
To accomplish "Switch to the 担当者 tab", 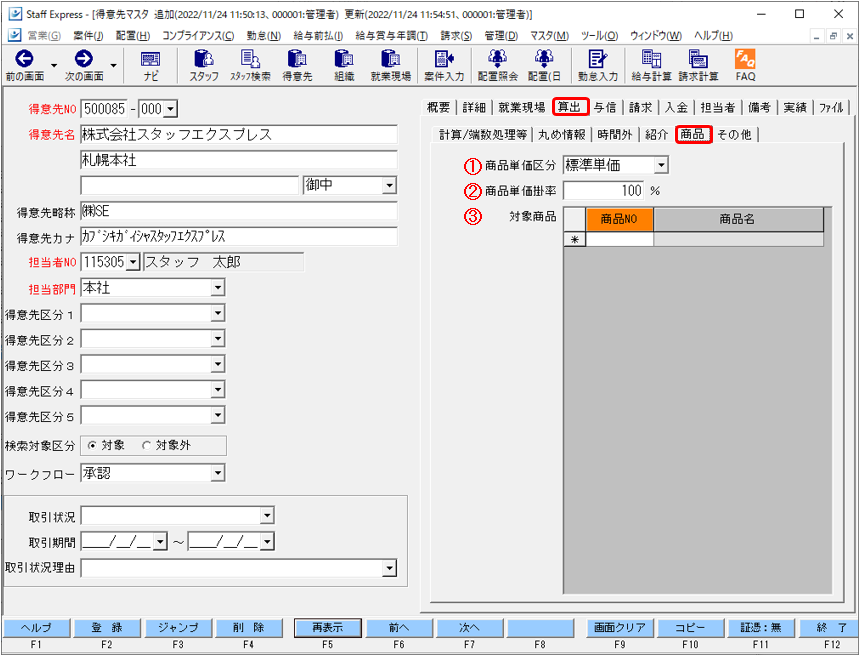I will pyautogui.click(x=718, y=107).
